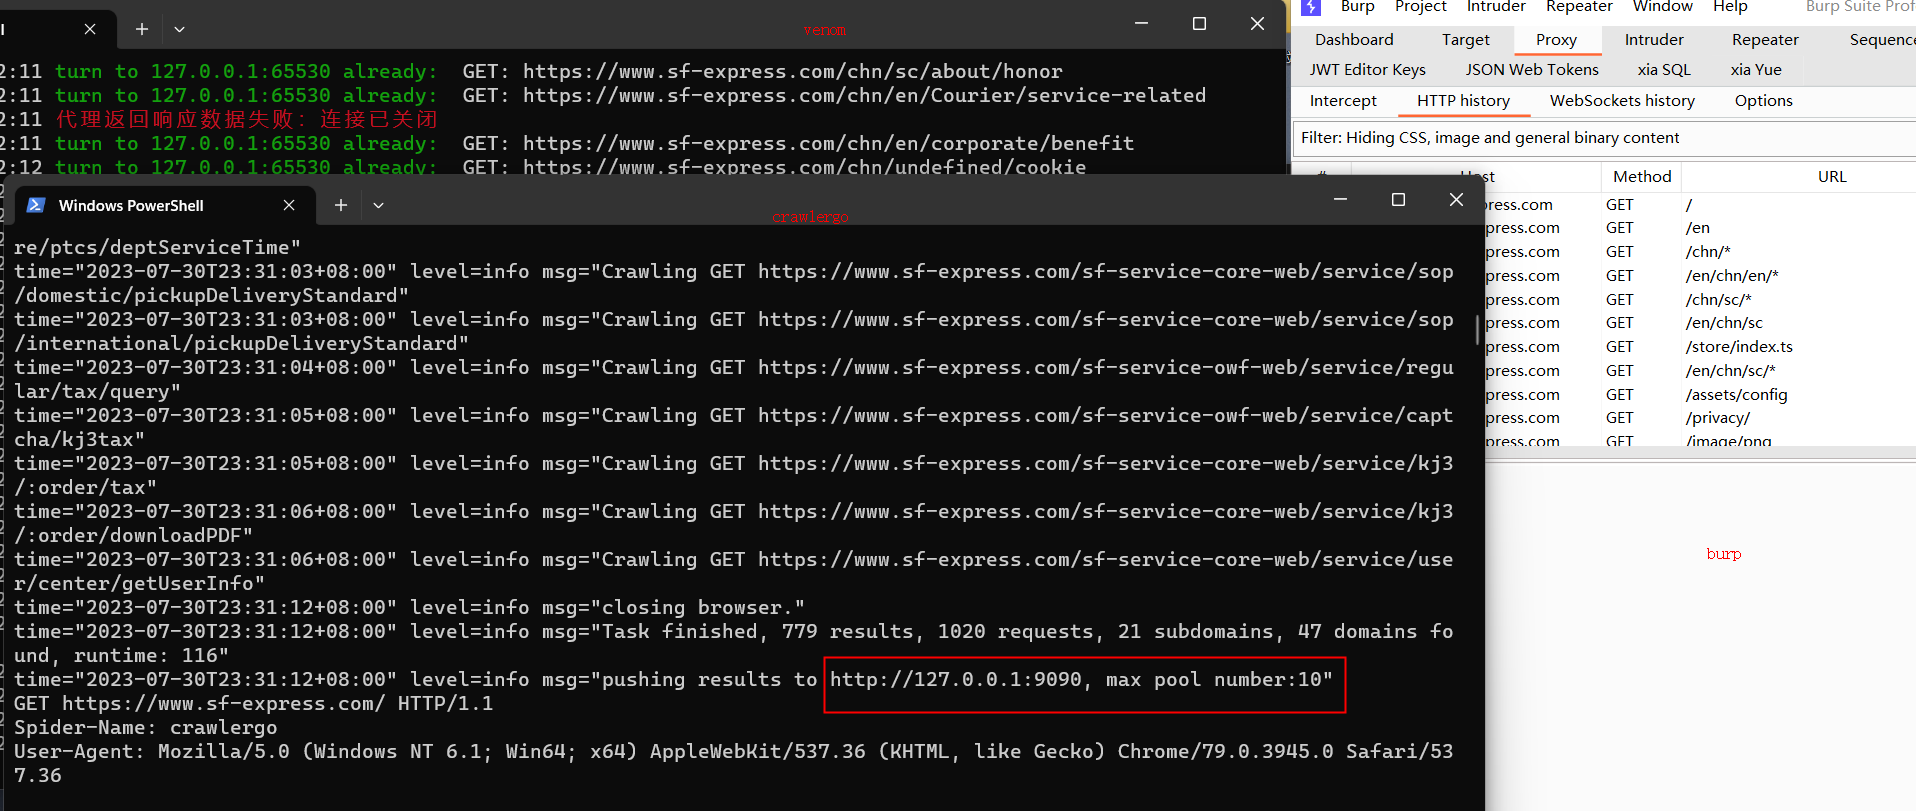Open the Proxy Options sub-tab
1916x811 pixels.
[1763, 101]
